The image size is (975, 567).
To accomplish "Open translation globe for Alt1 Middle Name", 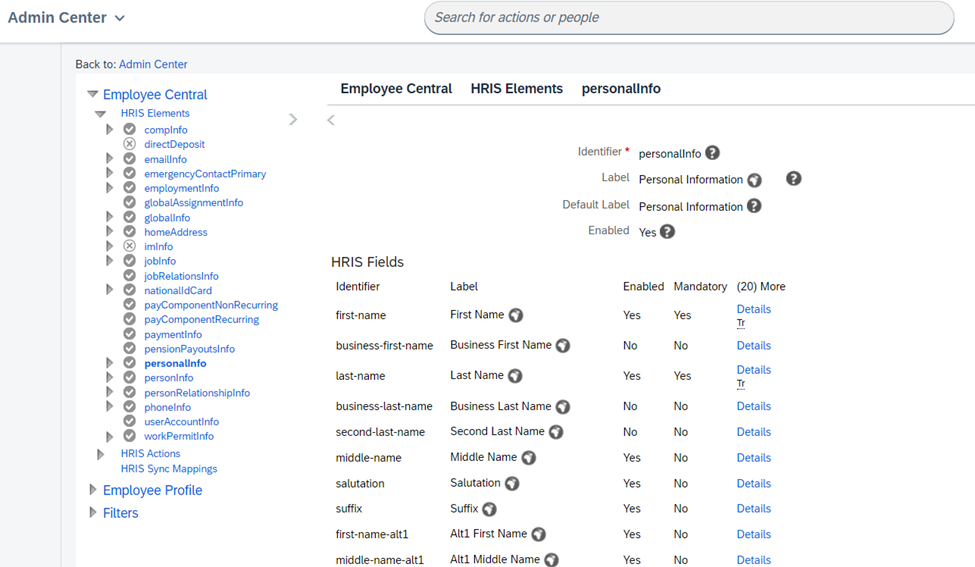I will coord(552,560).
